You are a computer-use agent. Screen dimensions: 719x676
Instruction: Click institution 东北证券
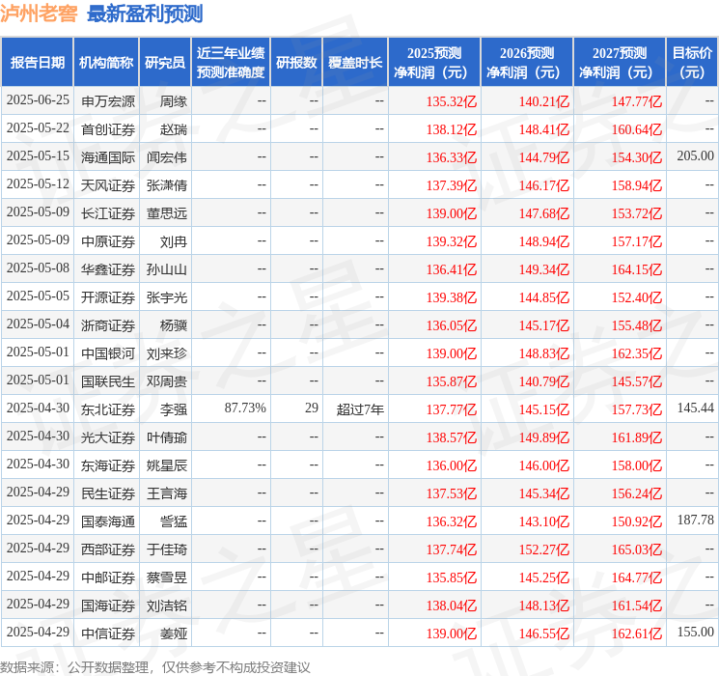108,409
